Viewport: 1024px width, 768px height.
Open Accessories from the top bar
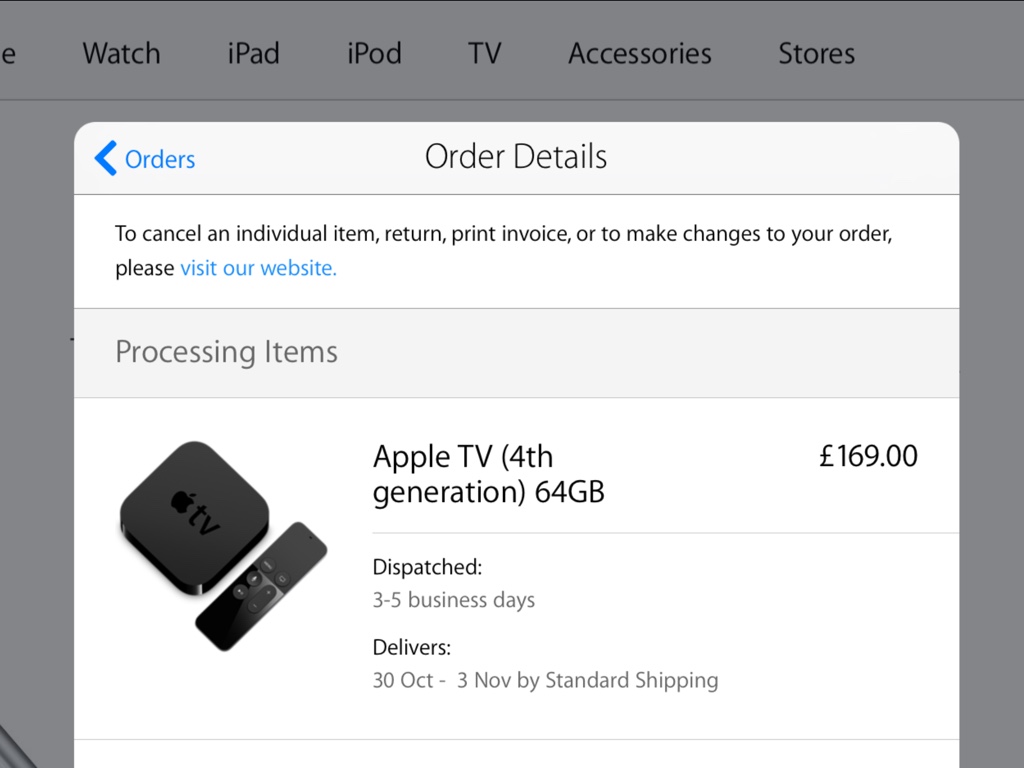click(639, 53)
